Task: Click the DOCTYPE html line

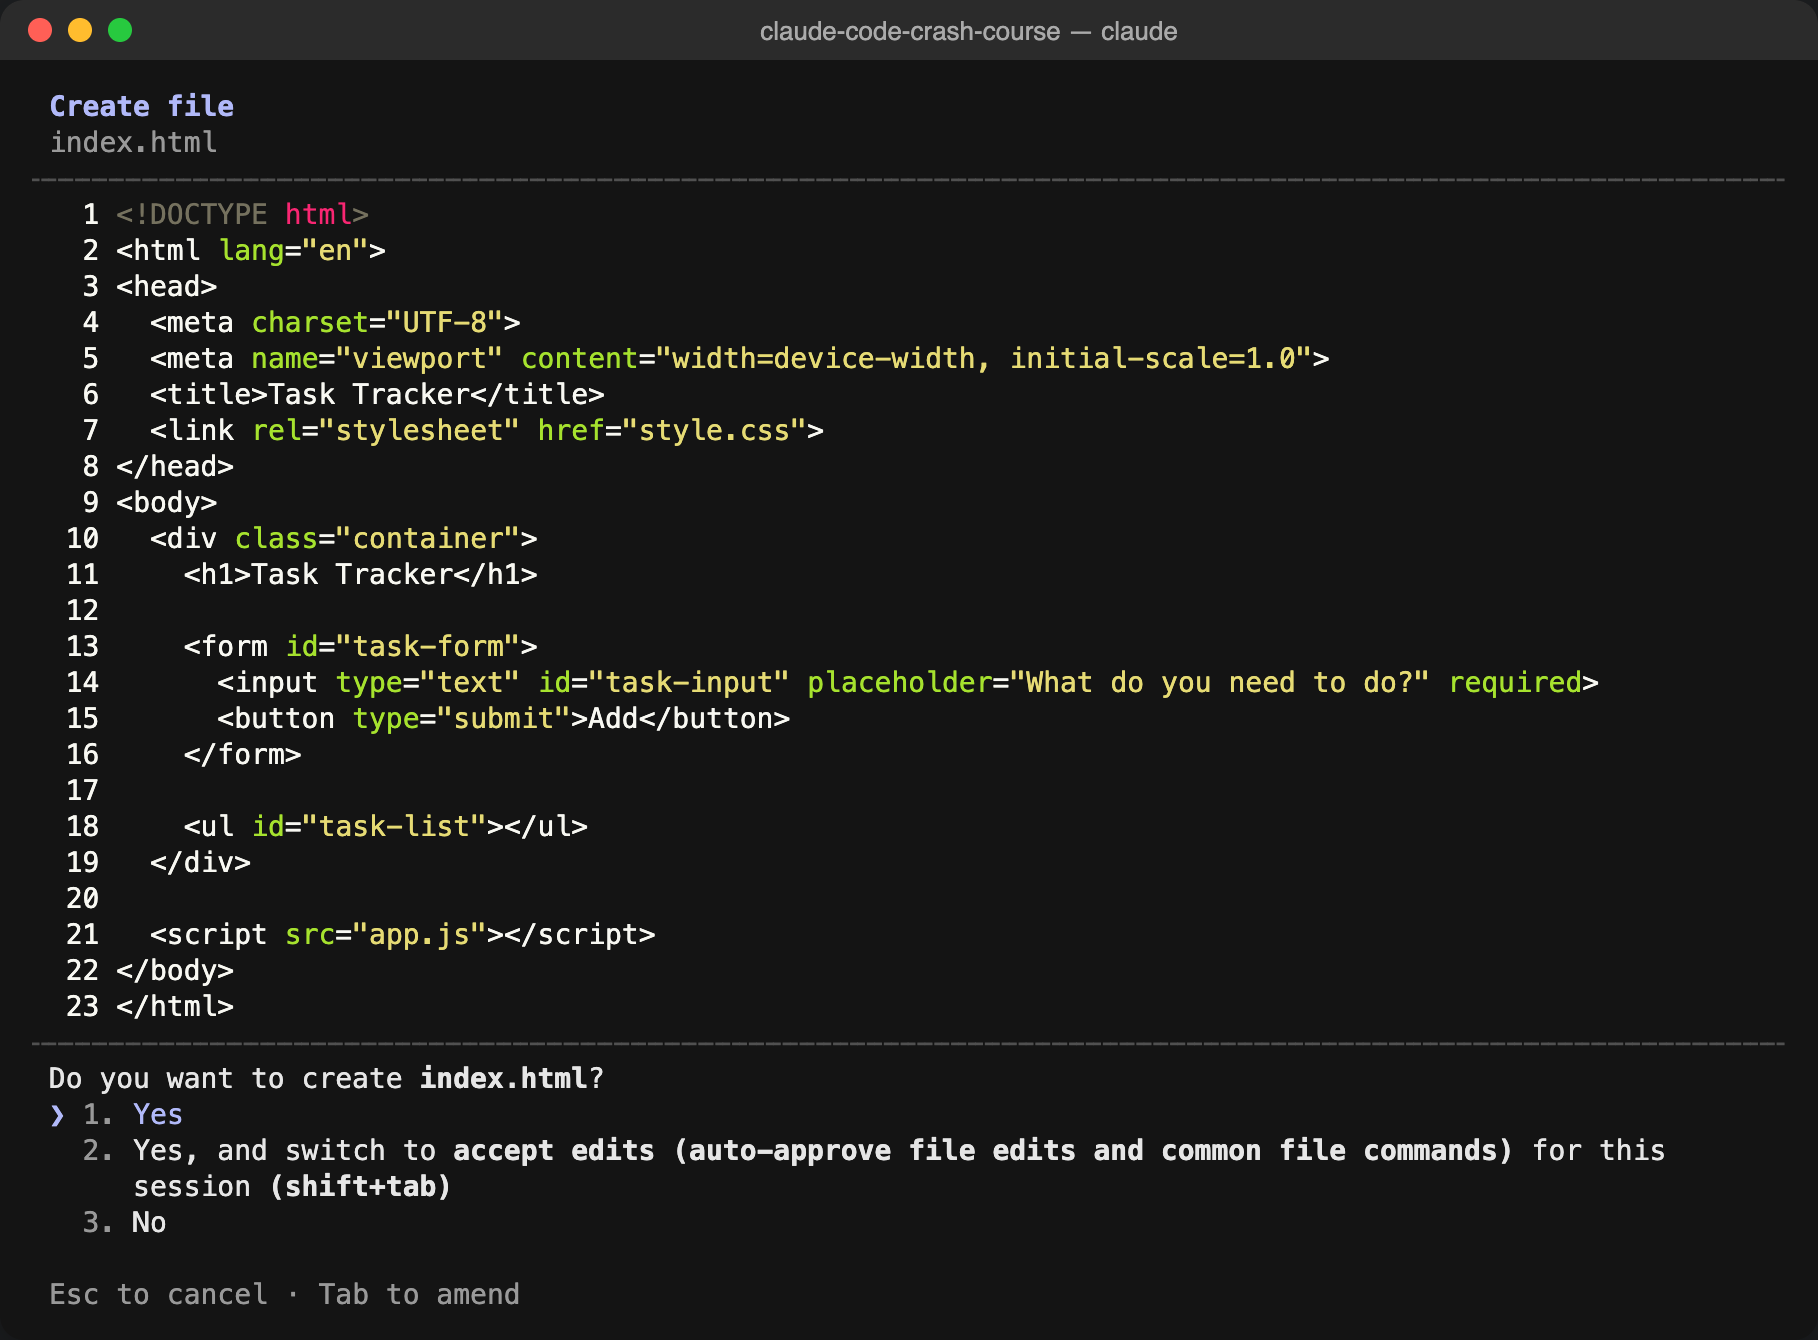Action: click(242, 214)
